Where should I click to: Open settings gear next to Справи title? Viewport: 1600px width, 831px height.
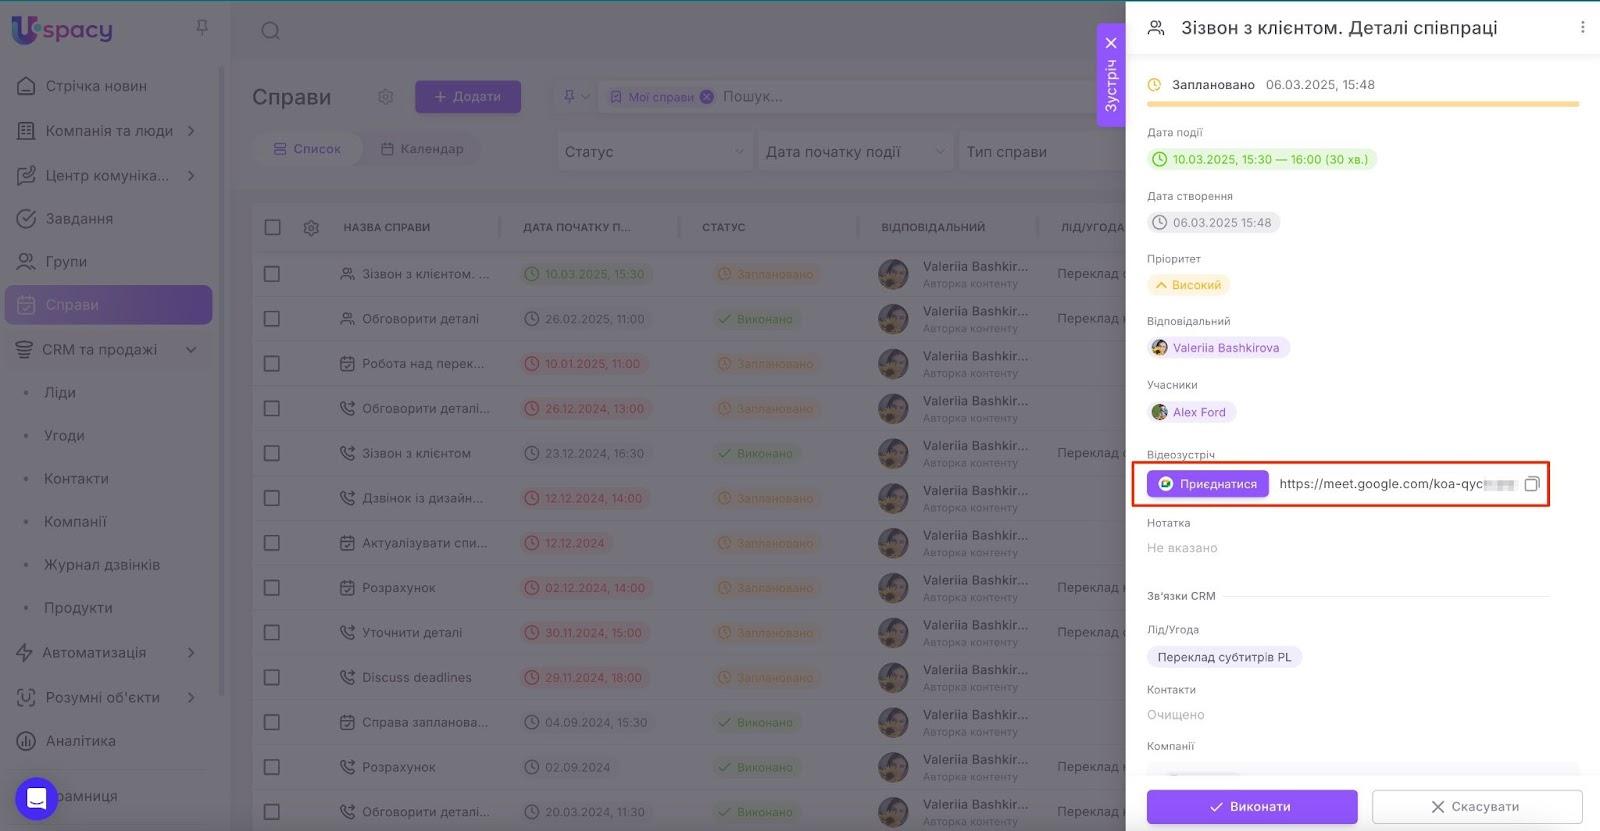click(385, 97)
